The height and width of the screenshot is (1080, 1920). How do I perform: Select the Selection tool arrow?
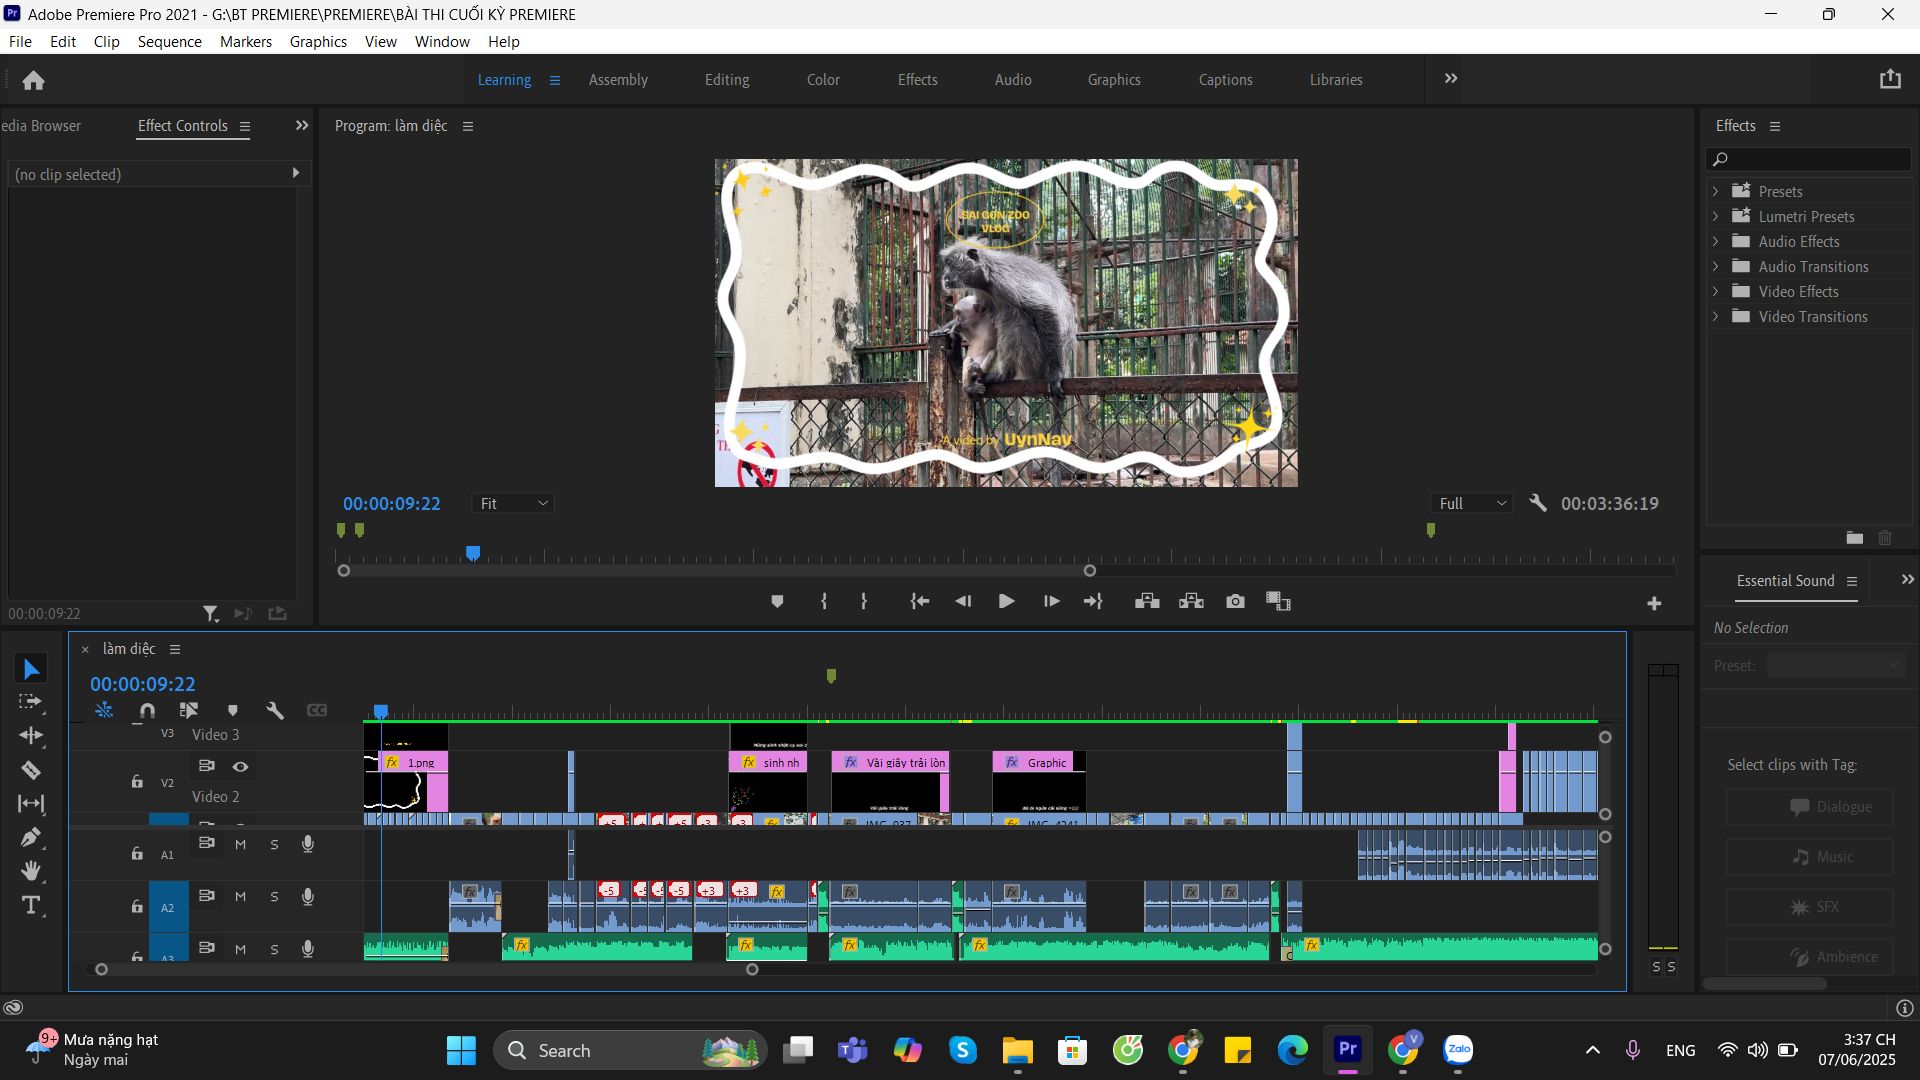click(31, 669)
